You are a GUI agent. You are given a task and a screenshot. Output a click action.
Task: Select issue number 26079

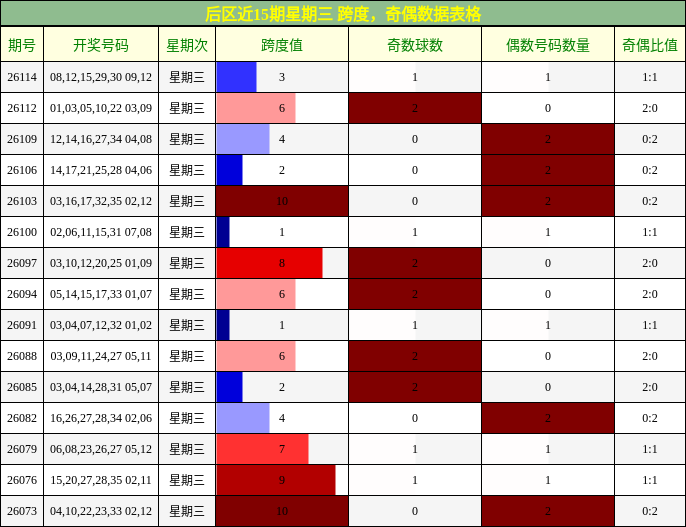[22, 449]
